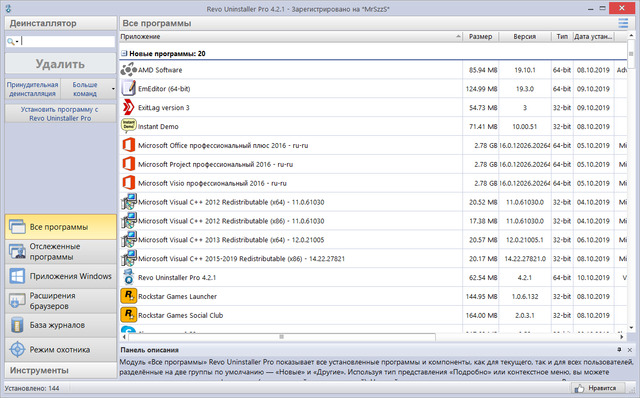640x398 pixels.
Task: Click the Нравится like button
Action: [x=599, y=388]
